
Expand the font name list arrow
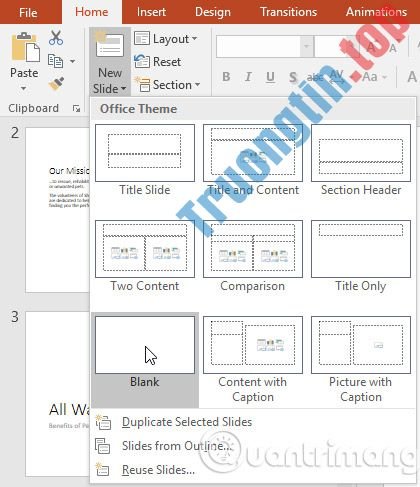pos(306,46)
